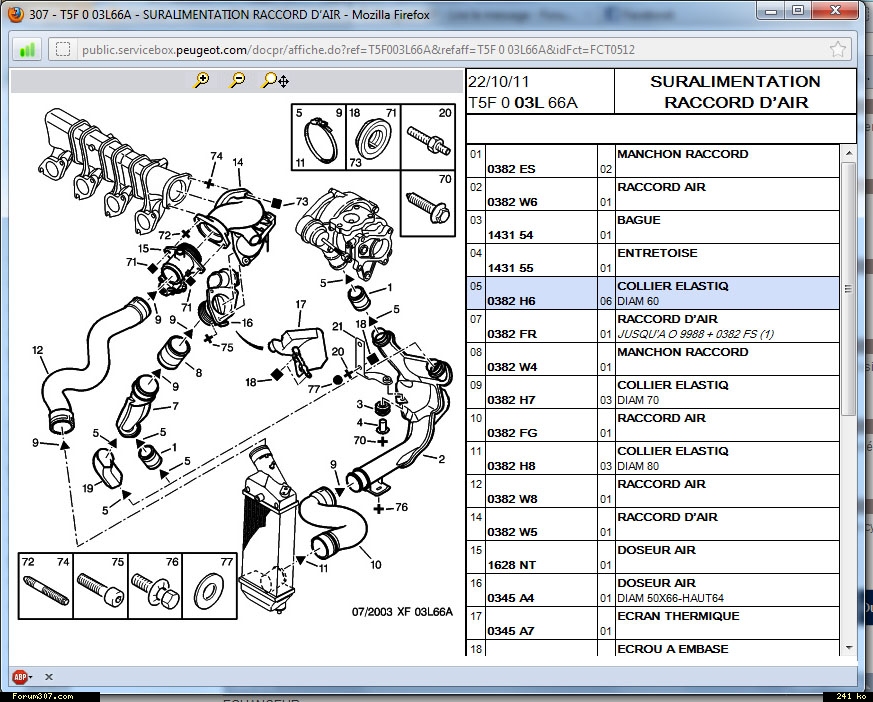Open the stud inset labeled 72, 74
This screenshot has height=702, width=873.
[x=46, y=586]
